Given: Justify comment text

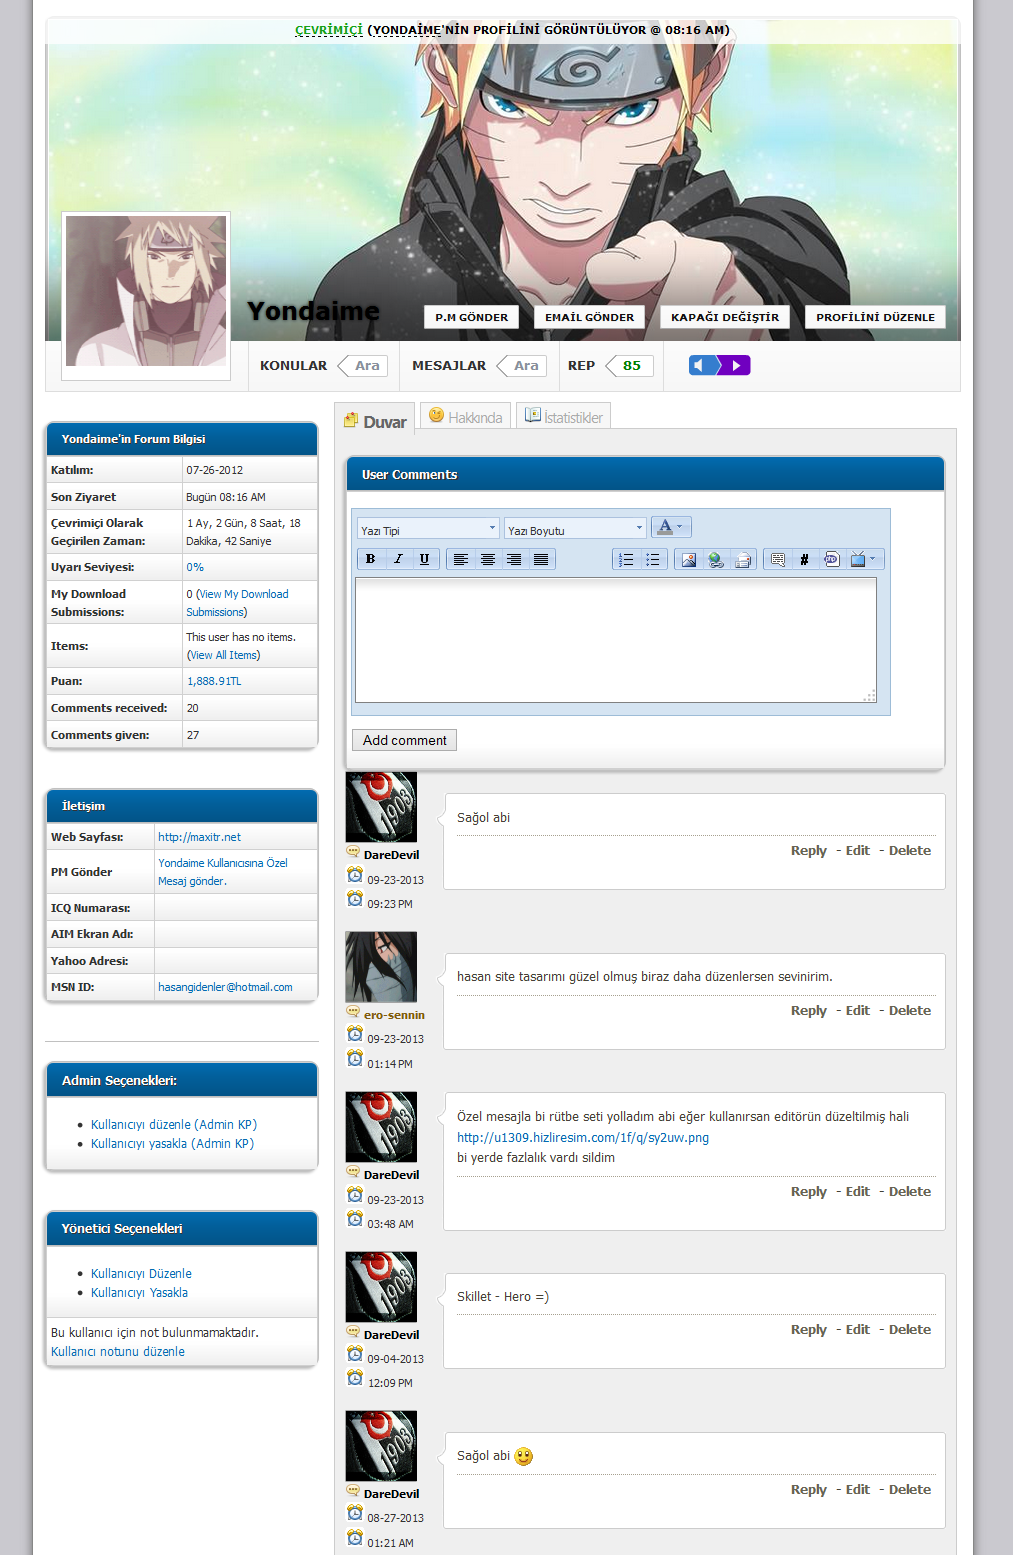Looking at the screenshot, I should click(541, 559).
